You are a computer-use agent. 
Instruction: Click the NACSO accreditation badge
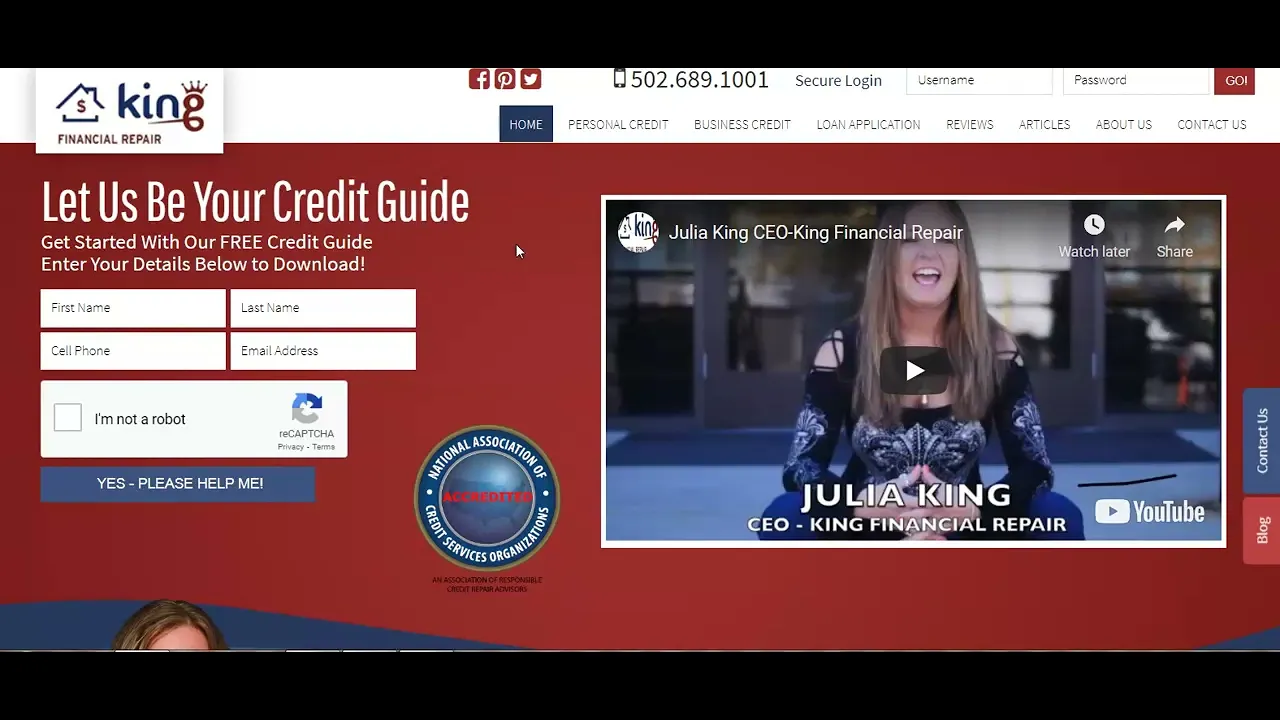(x=487, y=499)
